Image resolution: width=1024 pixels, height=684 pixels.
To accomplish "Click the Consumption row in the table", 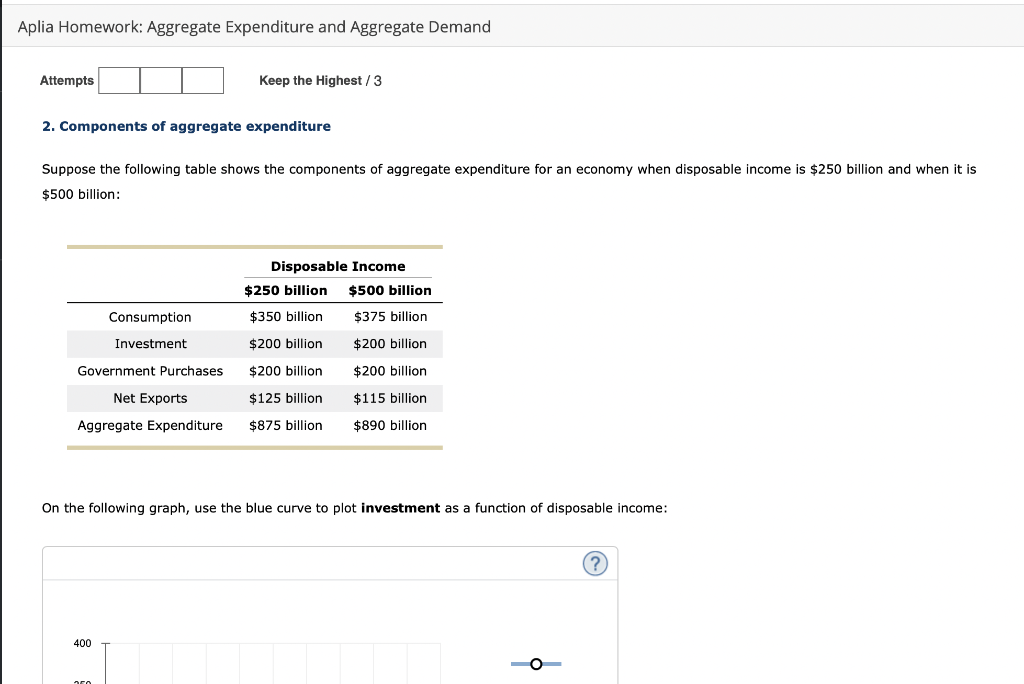I will tap(150, 317).
